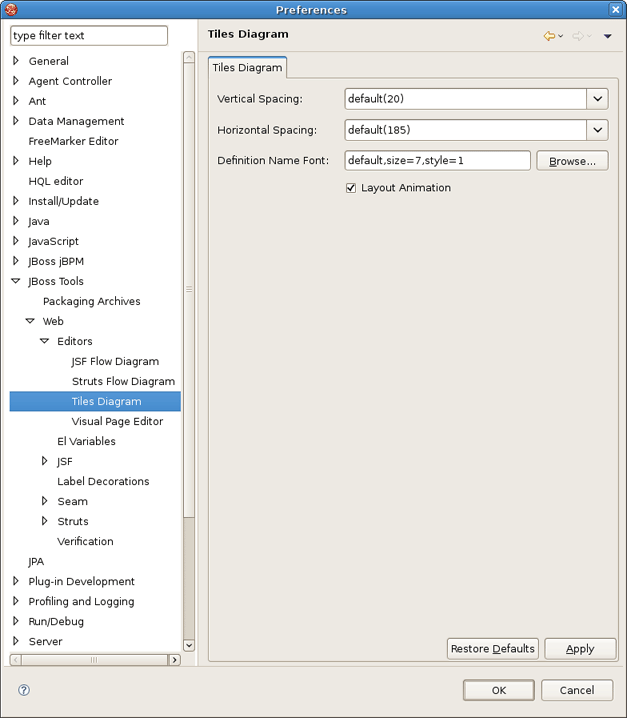Click the type filter text field

click(x=89, y=36)
